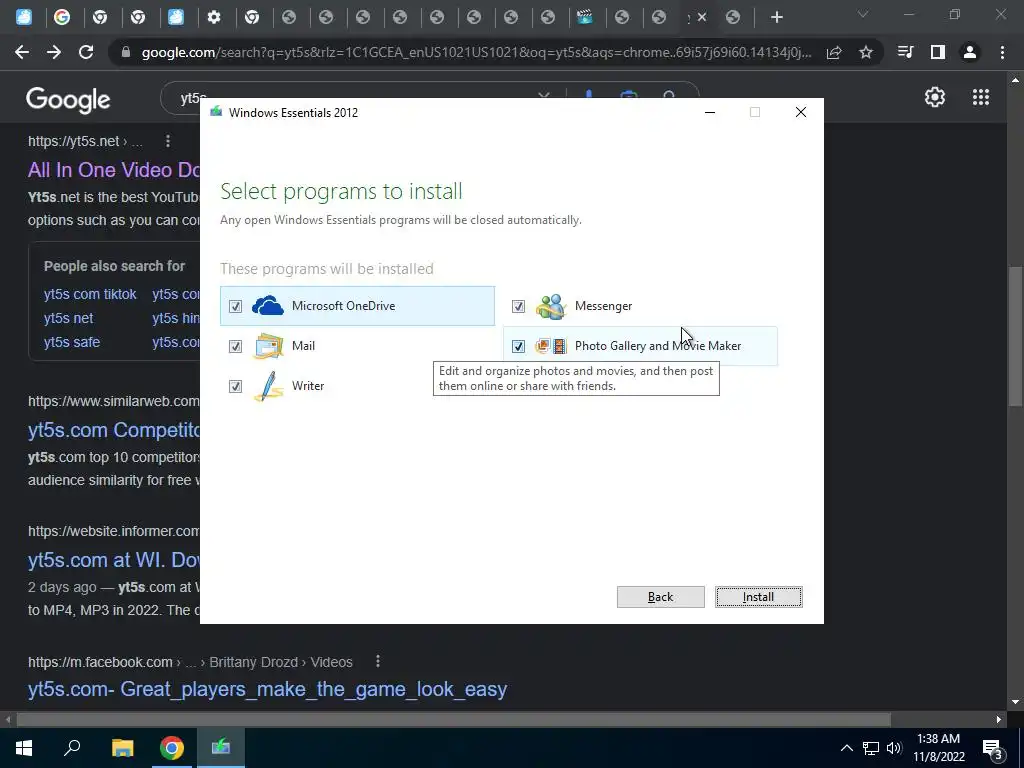The width and height of the screenshot is (1024, 768).
Task: Click the horizontal scrollbar thumb
Action: pos(453,720)
